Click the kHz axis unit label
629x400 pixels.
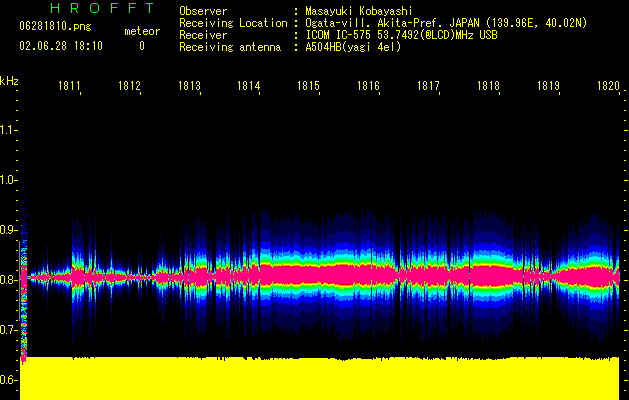point(9,81)
